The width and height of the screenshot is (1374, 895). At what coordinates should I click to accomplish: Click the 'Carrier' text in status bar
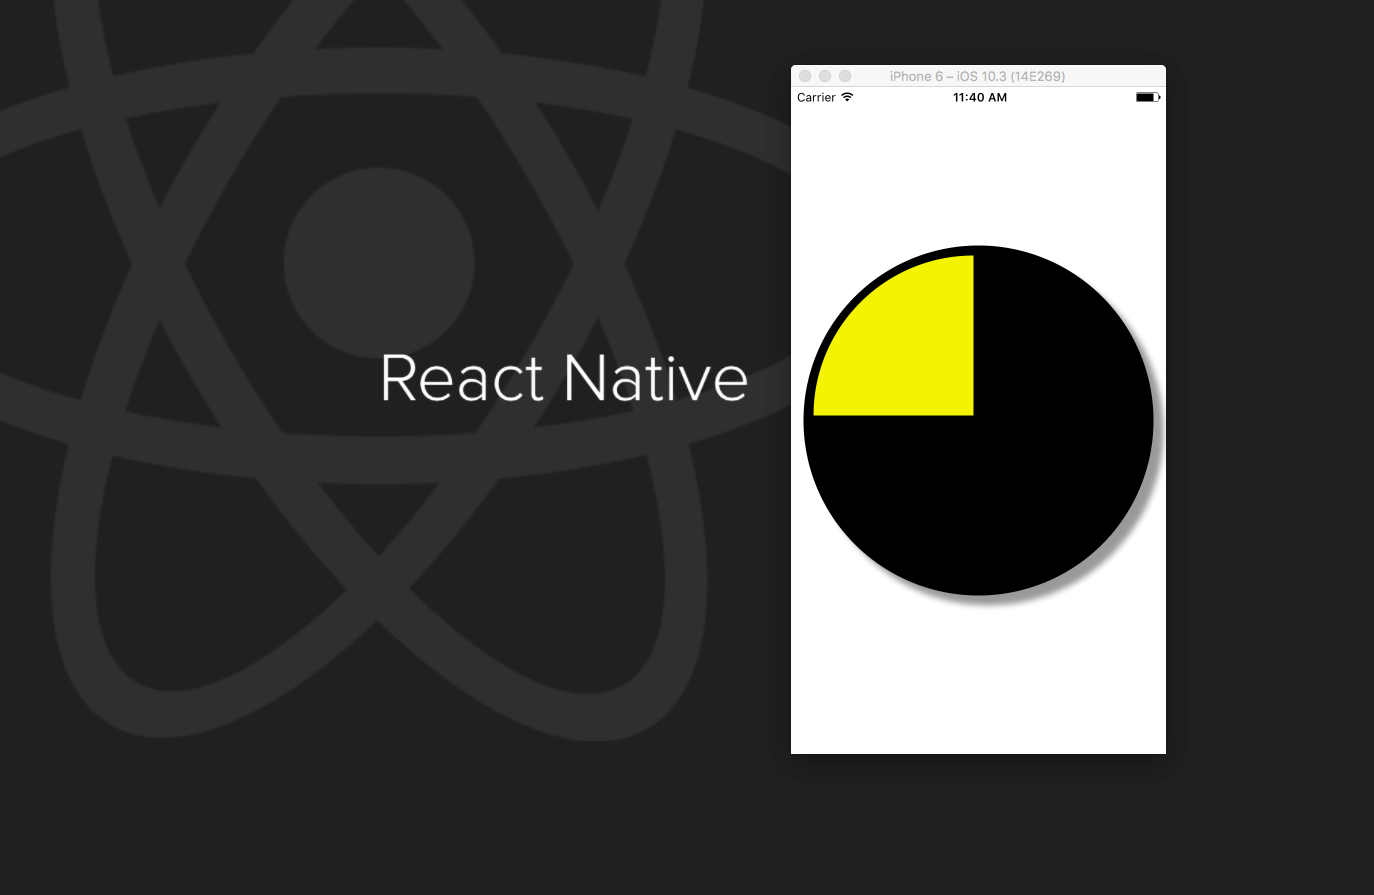[816, 97]
